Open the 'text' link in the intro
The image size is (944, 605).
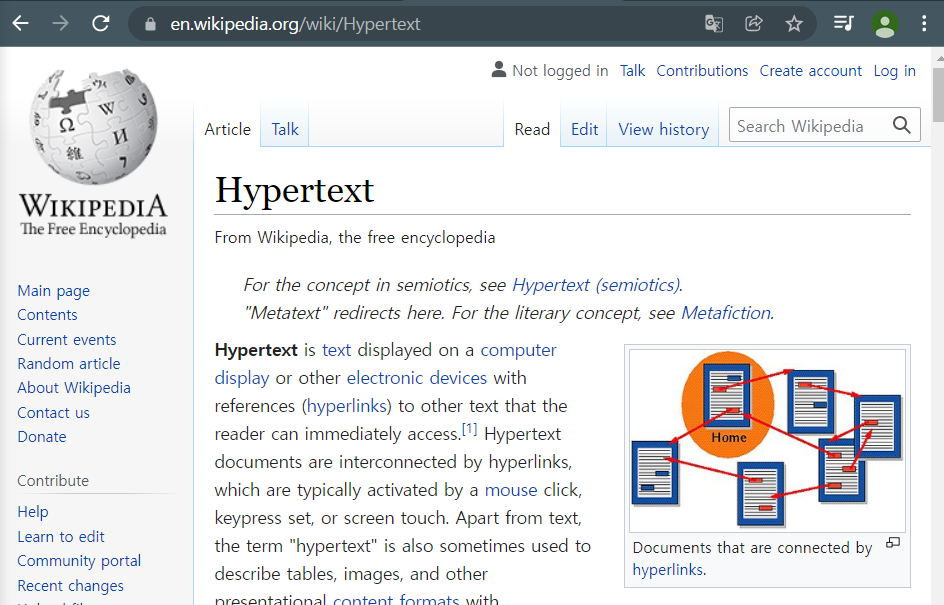coord(337,350)
